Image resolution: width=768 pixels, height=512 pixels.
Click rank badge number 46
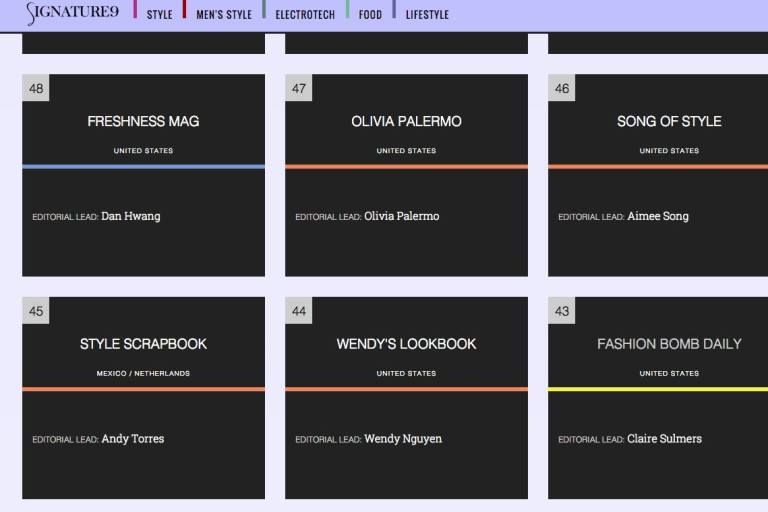pos(562,88)
